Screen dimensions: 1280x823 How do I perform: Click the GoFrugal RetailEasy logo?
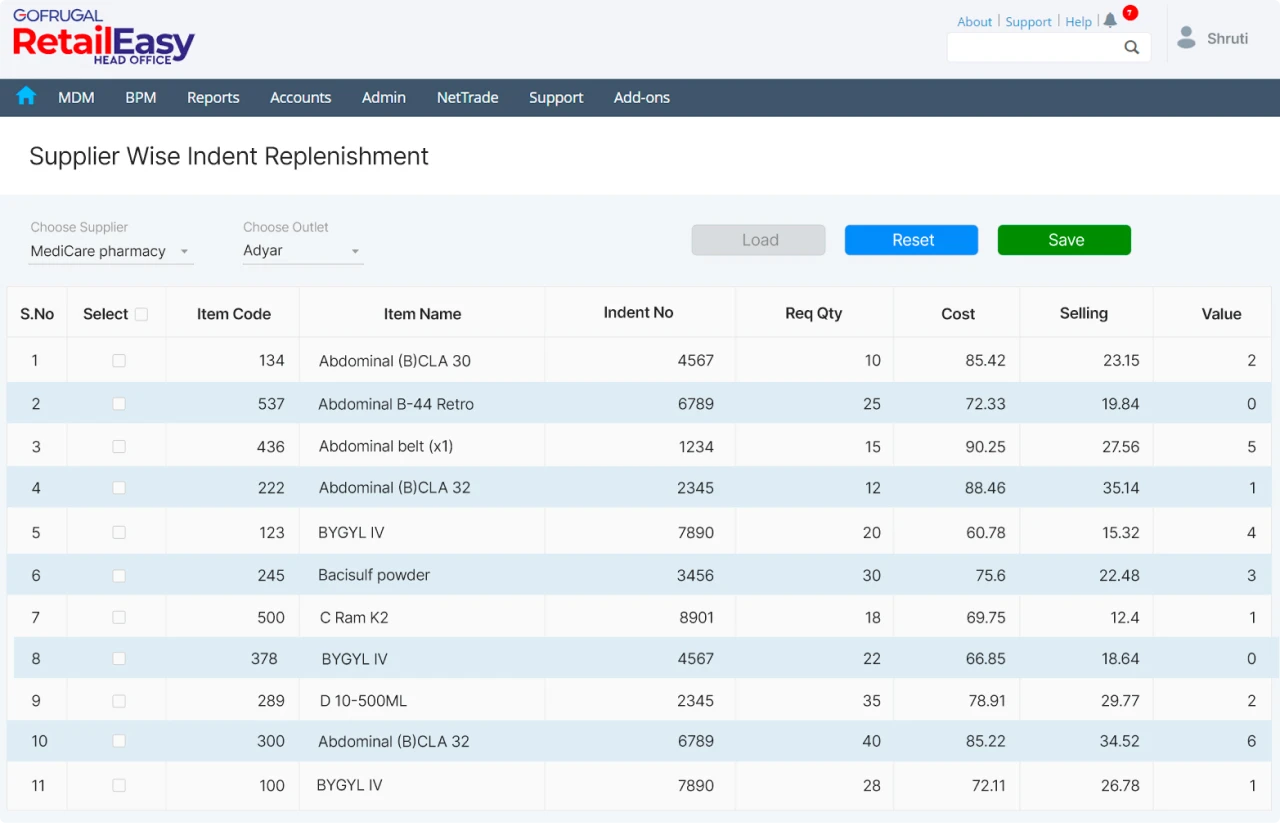point(100,36)
